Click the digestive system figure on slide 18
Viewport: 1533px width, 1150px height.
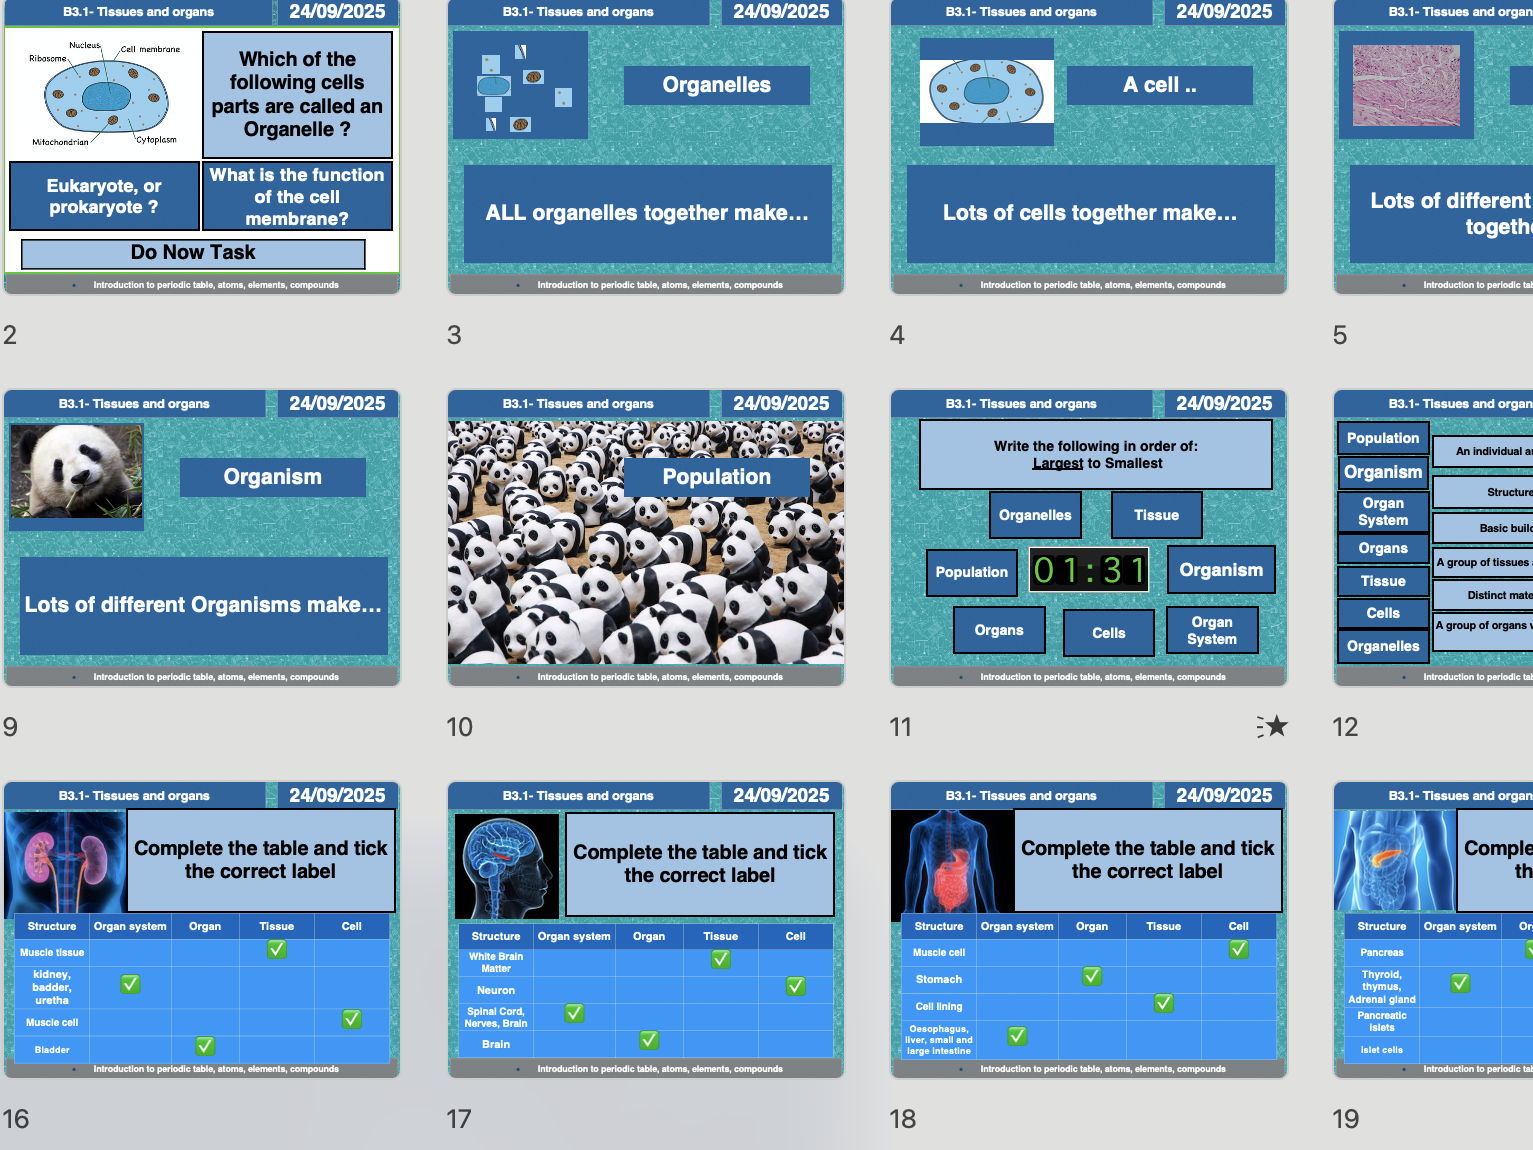[948, 858]
